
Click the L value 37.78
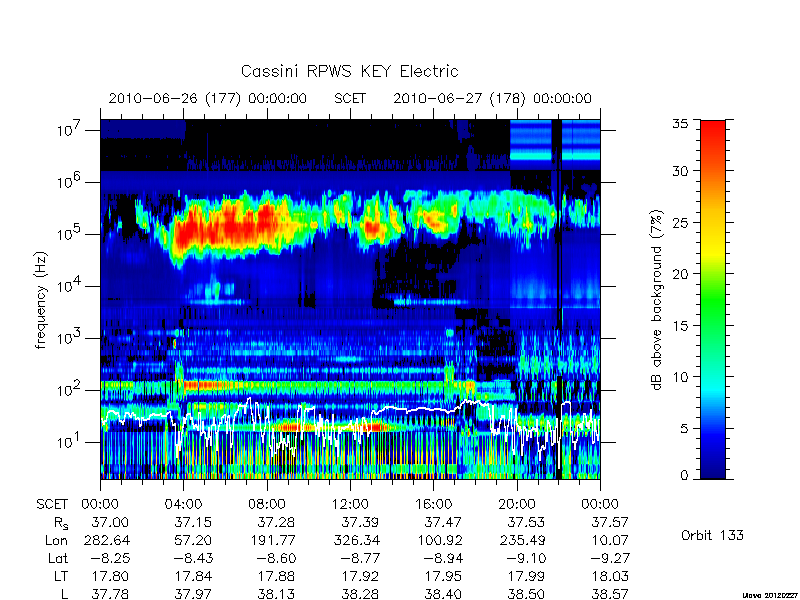[x=110, y=594]
